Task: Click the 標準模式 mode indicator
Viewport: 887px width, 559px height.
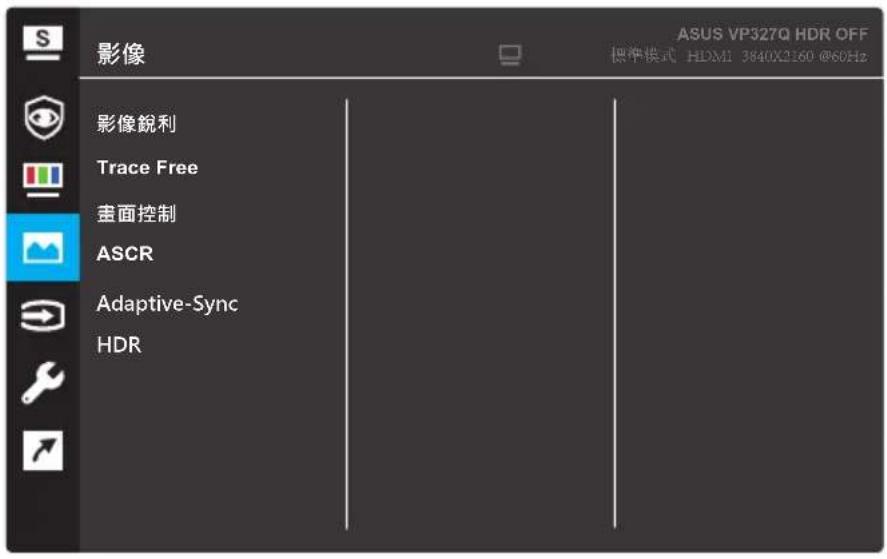Action: (643, 55)
